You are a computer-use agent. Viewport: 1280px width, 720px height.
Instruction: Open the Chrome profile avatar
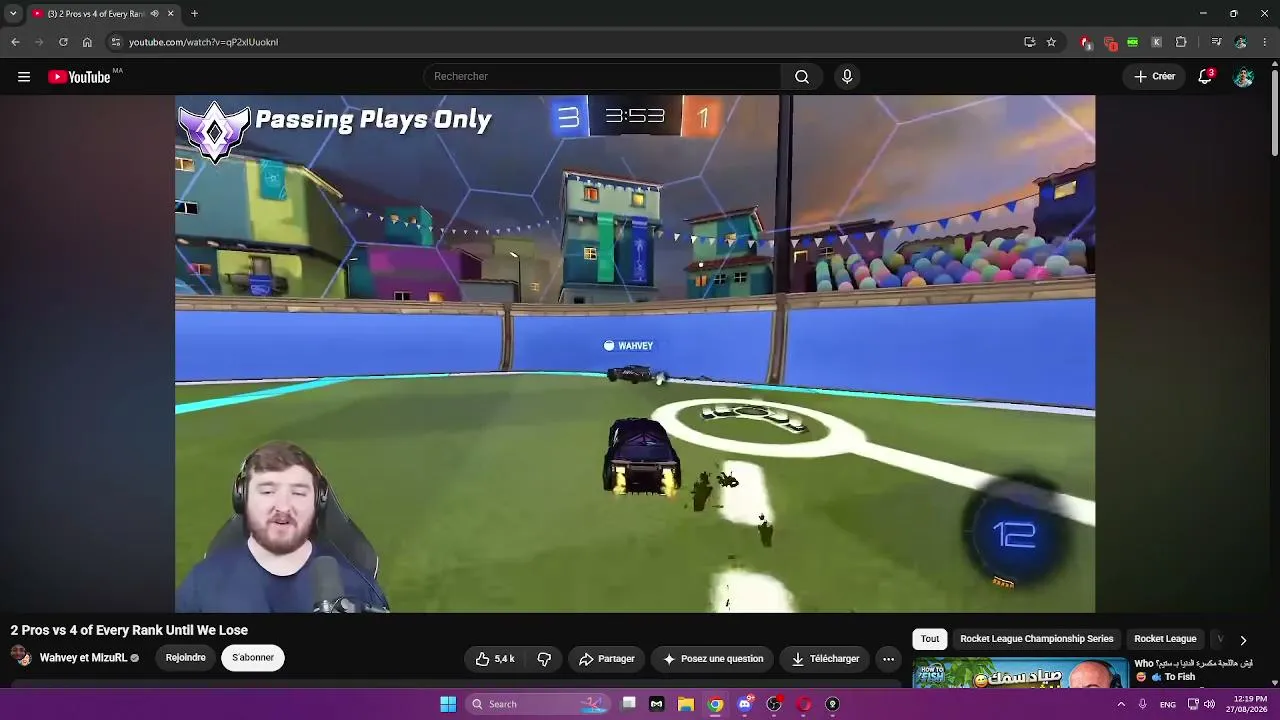point(1241,42)
